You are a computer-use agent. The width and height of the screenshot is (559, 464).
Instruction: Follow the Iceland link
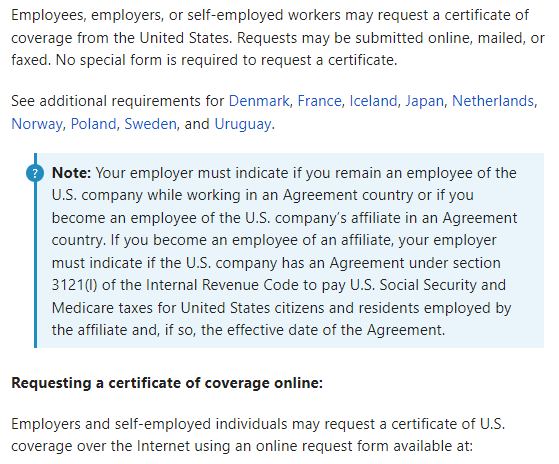coord(373,101)
